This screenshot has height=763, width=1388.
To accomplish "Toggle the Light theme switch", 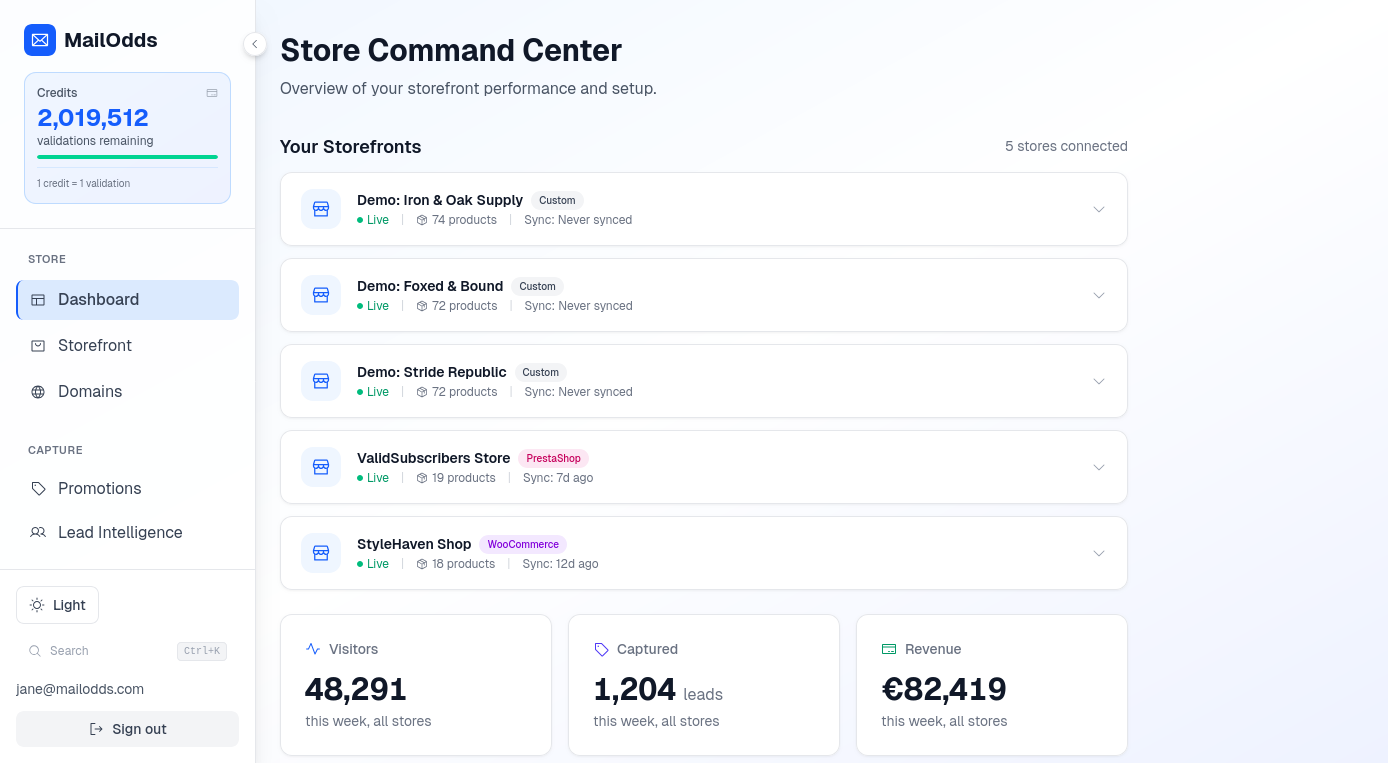I will 57,605.
